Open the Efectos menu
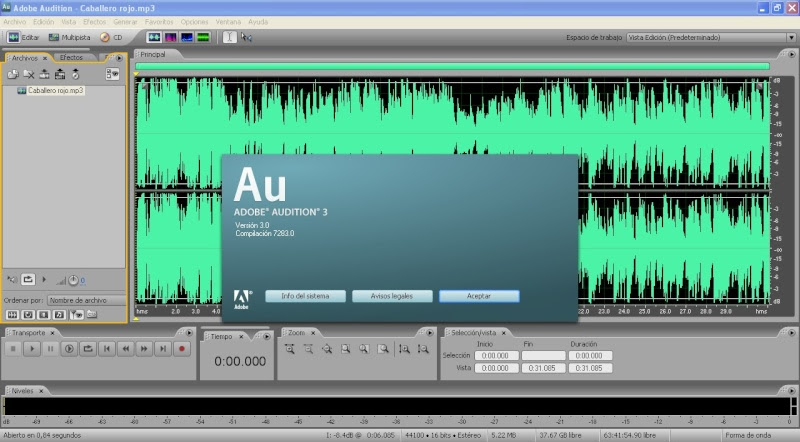The width and height of the screenshot is (800, 442). click(x=94, y=21)
